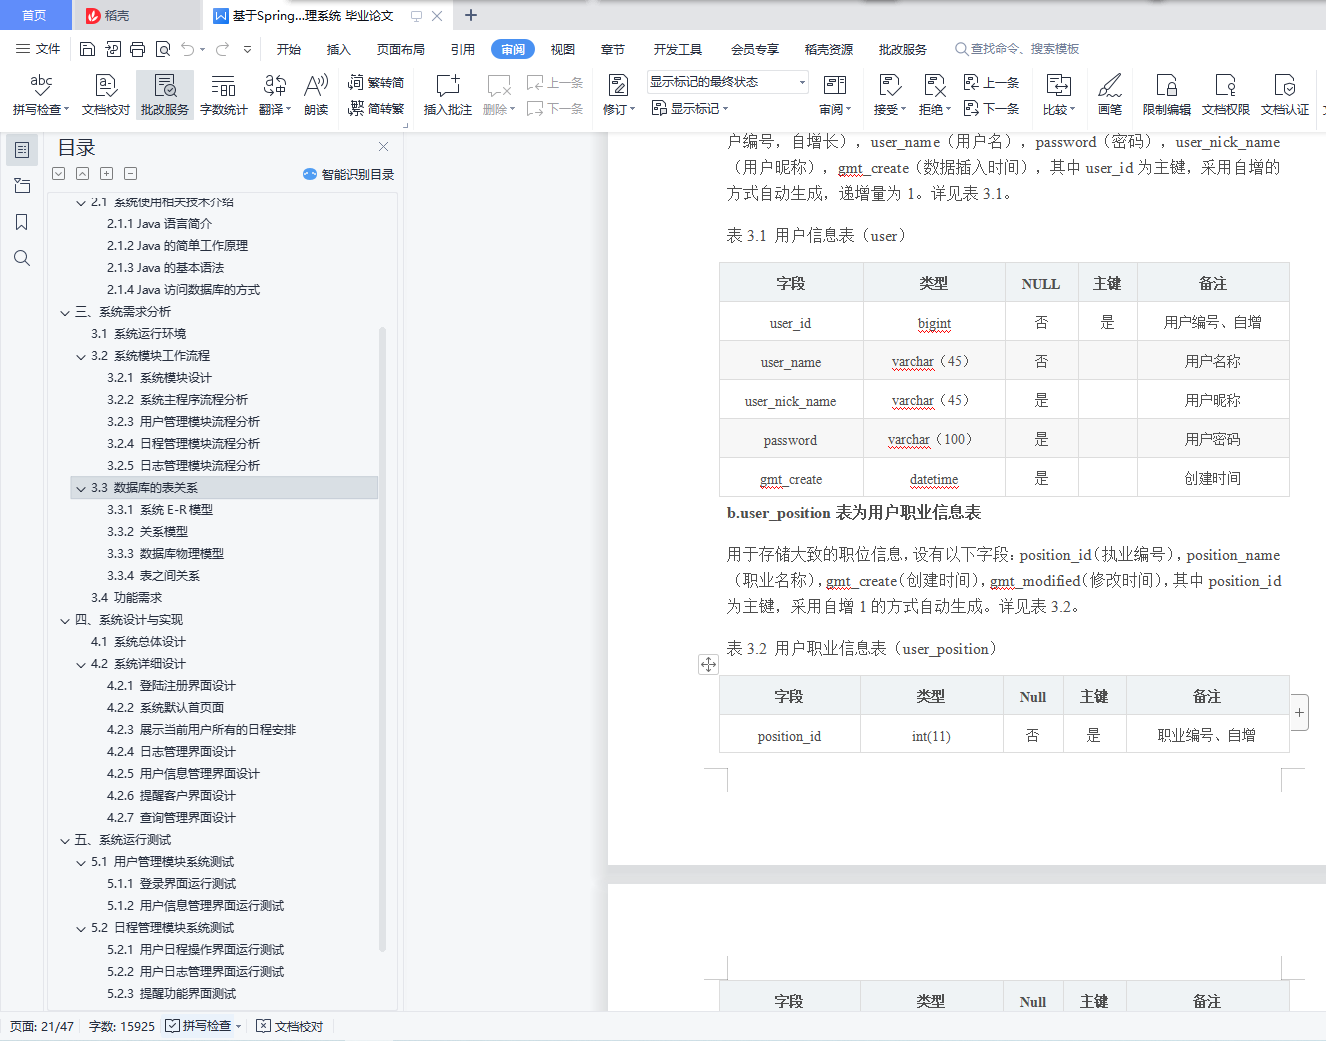Go to 3.3.1 系统 E-R 模型 in outline
This screenshot has width=1326, height=1041.
[x=160, y=510]
